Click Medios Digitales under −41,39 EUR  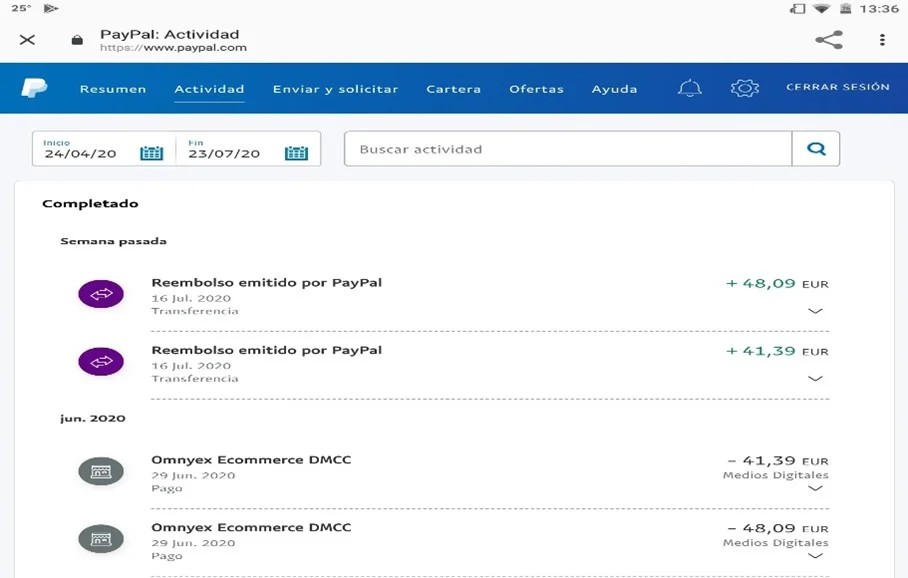coord(775,475)
